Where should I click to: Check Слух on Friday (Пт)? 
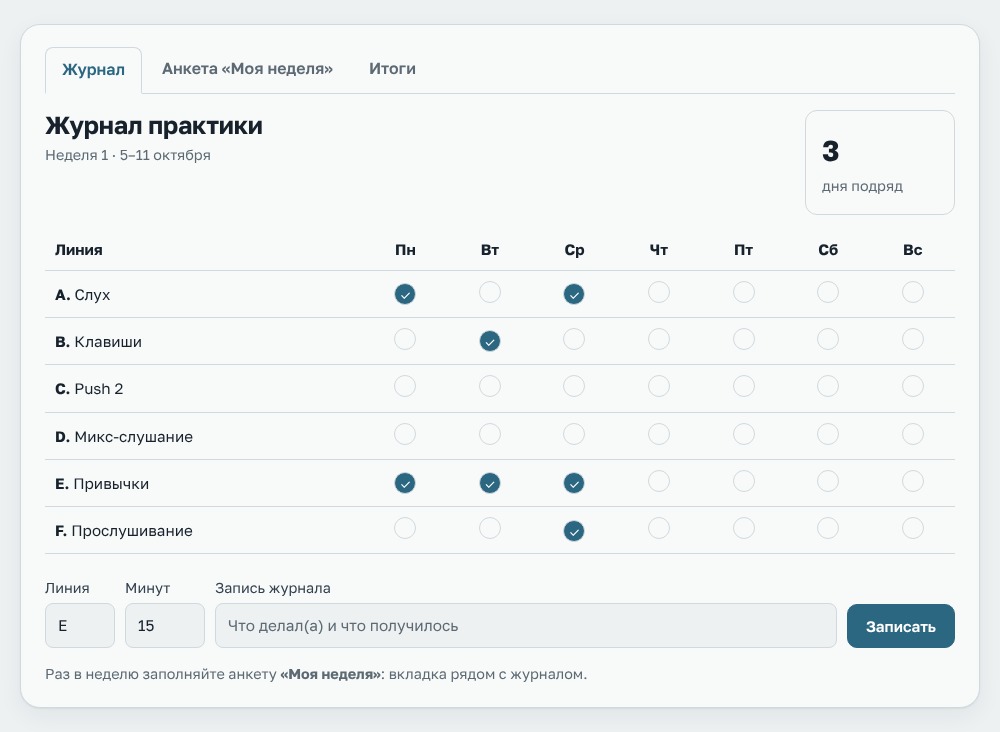[x=744, y=292]
